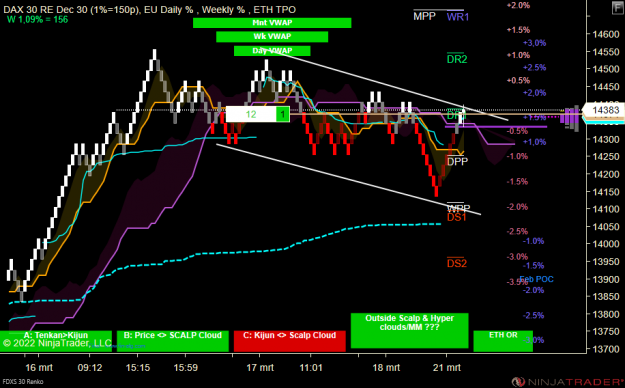This screenshot has width=625, height=388.
Task: Click the '18 mrt' date on time axis
Action: click(386, 367)
